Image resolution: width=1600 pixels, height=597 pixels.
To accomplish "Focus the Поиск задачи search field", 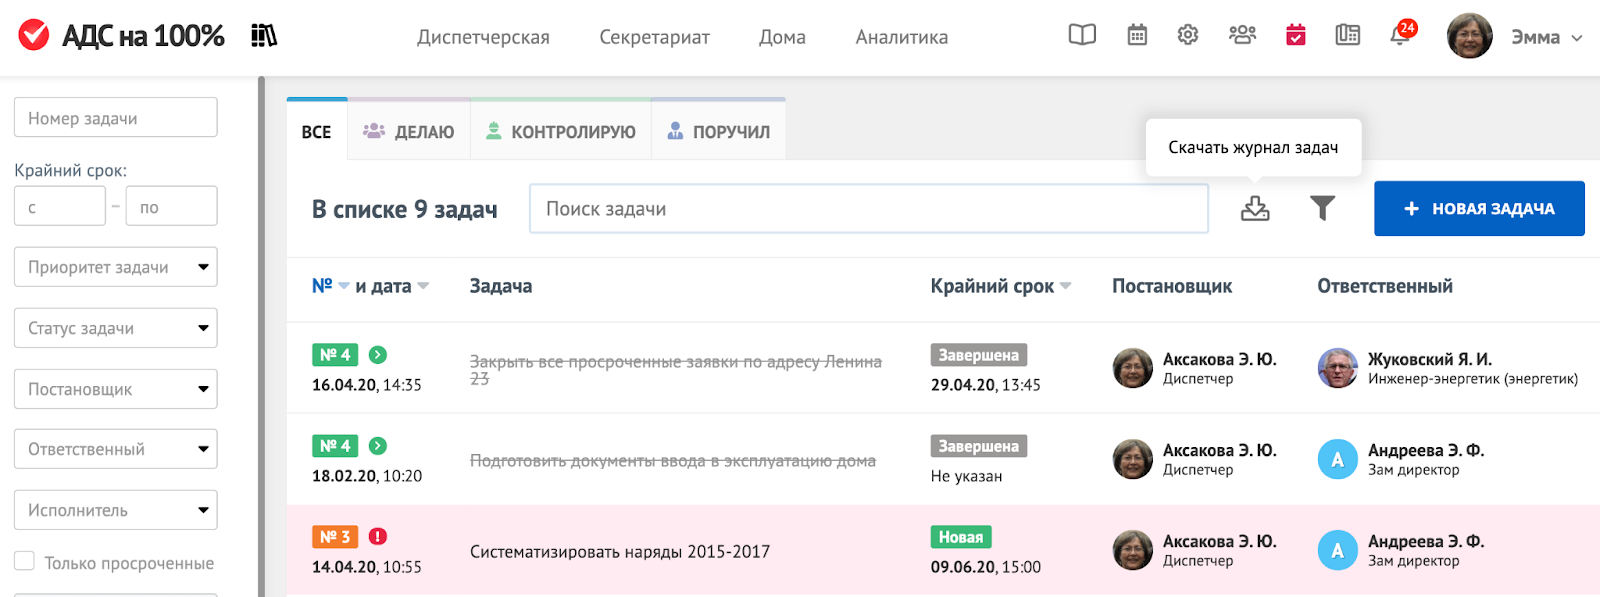I will click(x=869, y=209).
